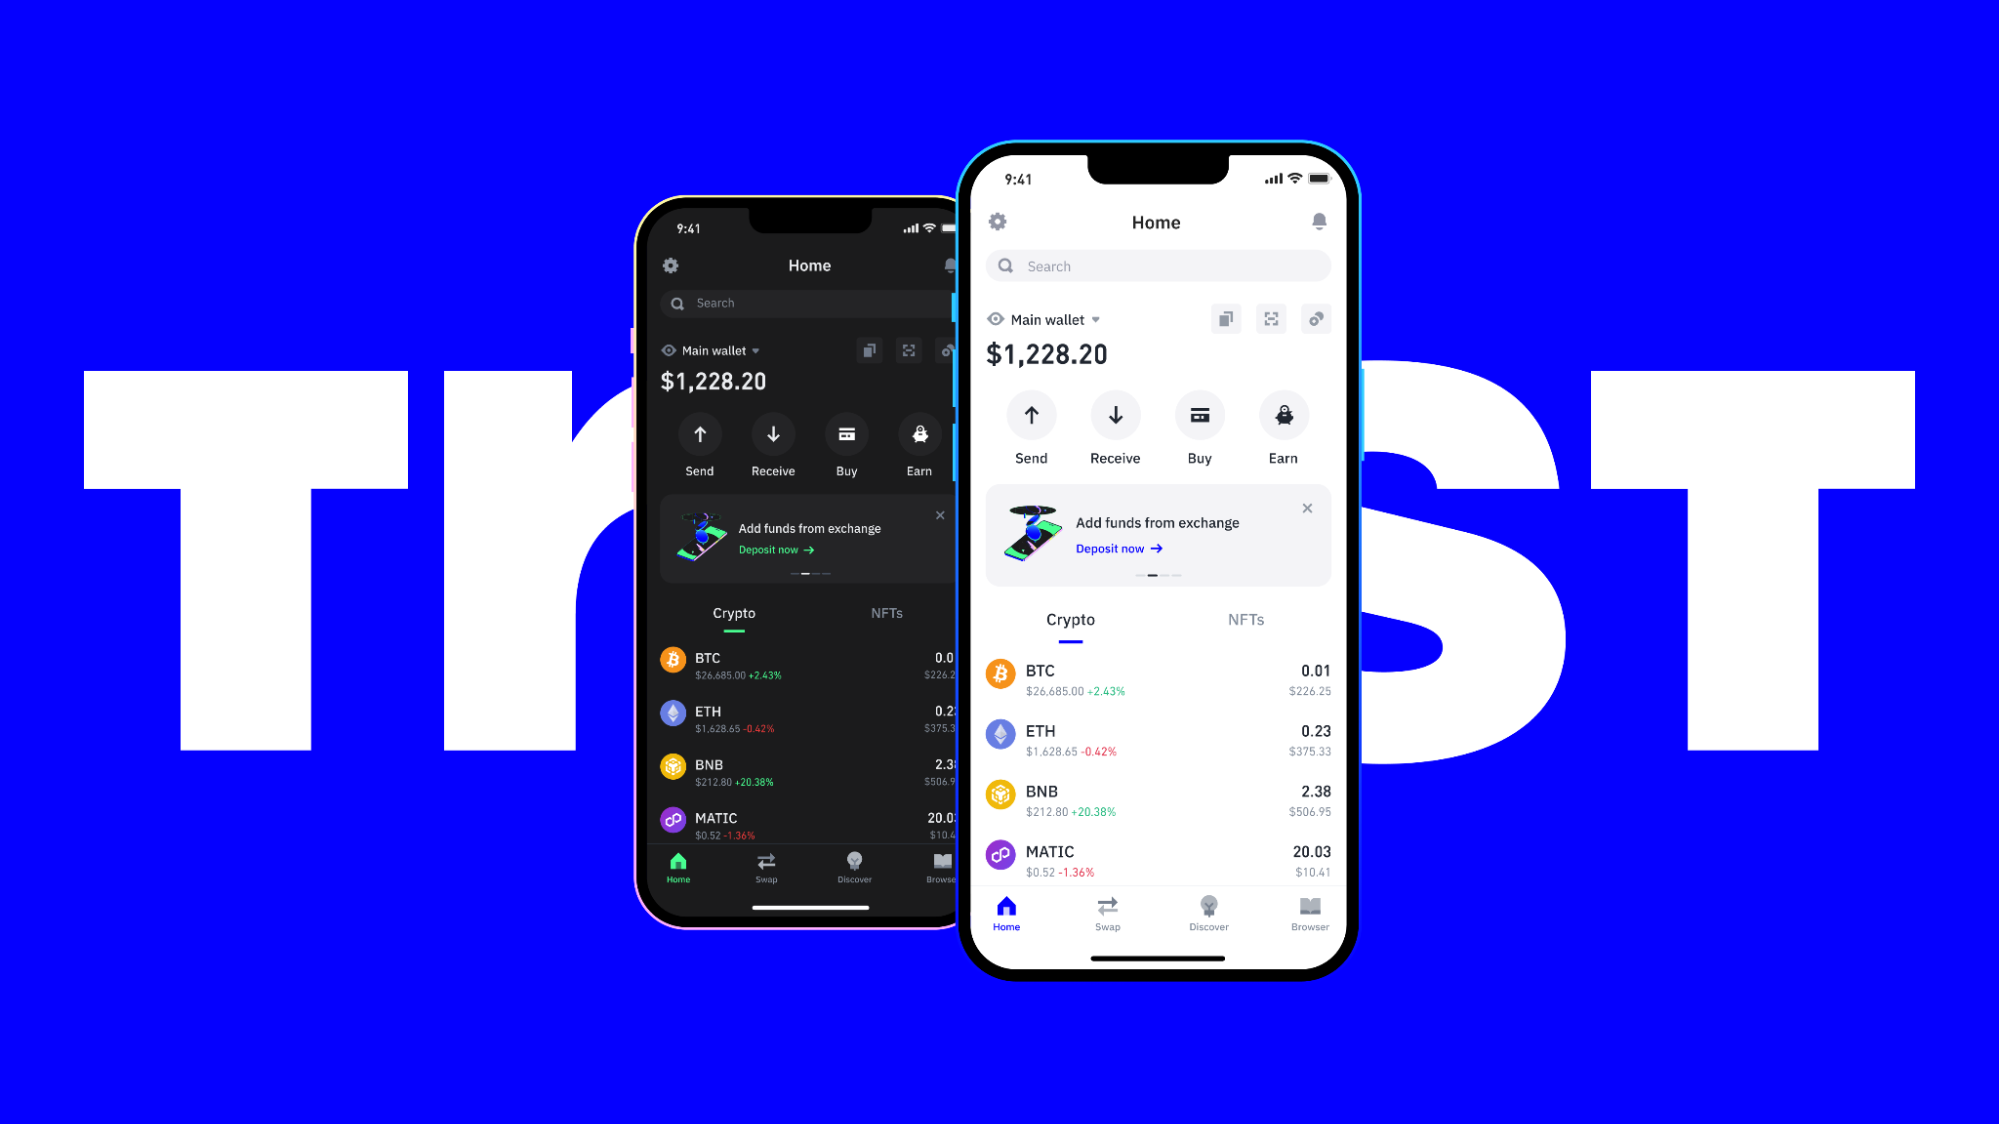Tap the Browser icon in bottom nav
Screen dimensions: 1999x1125
(1310, 911)
